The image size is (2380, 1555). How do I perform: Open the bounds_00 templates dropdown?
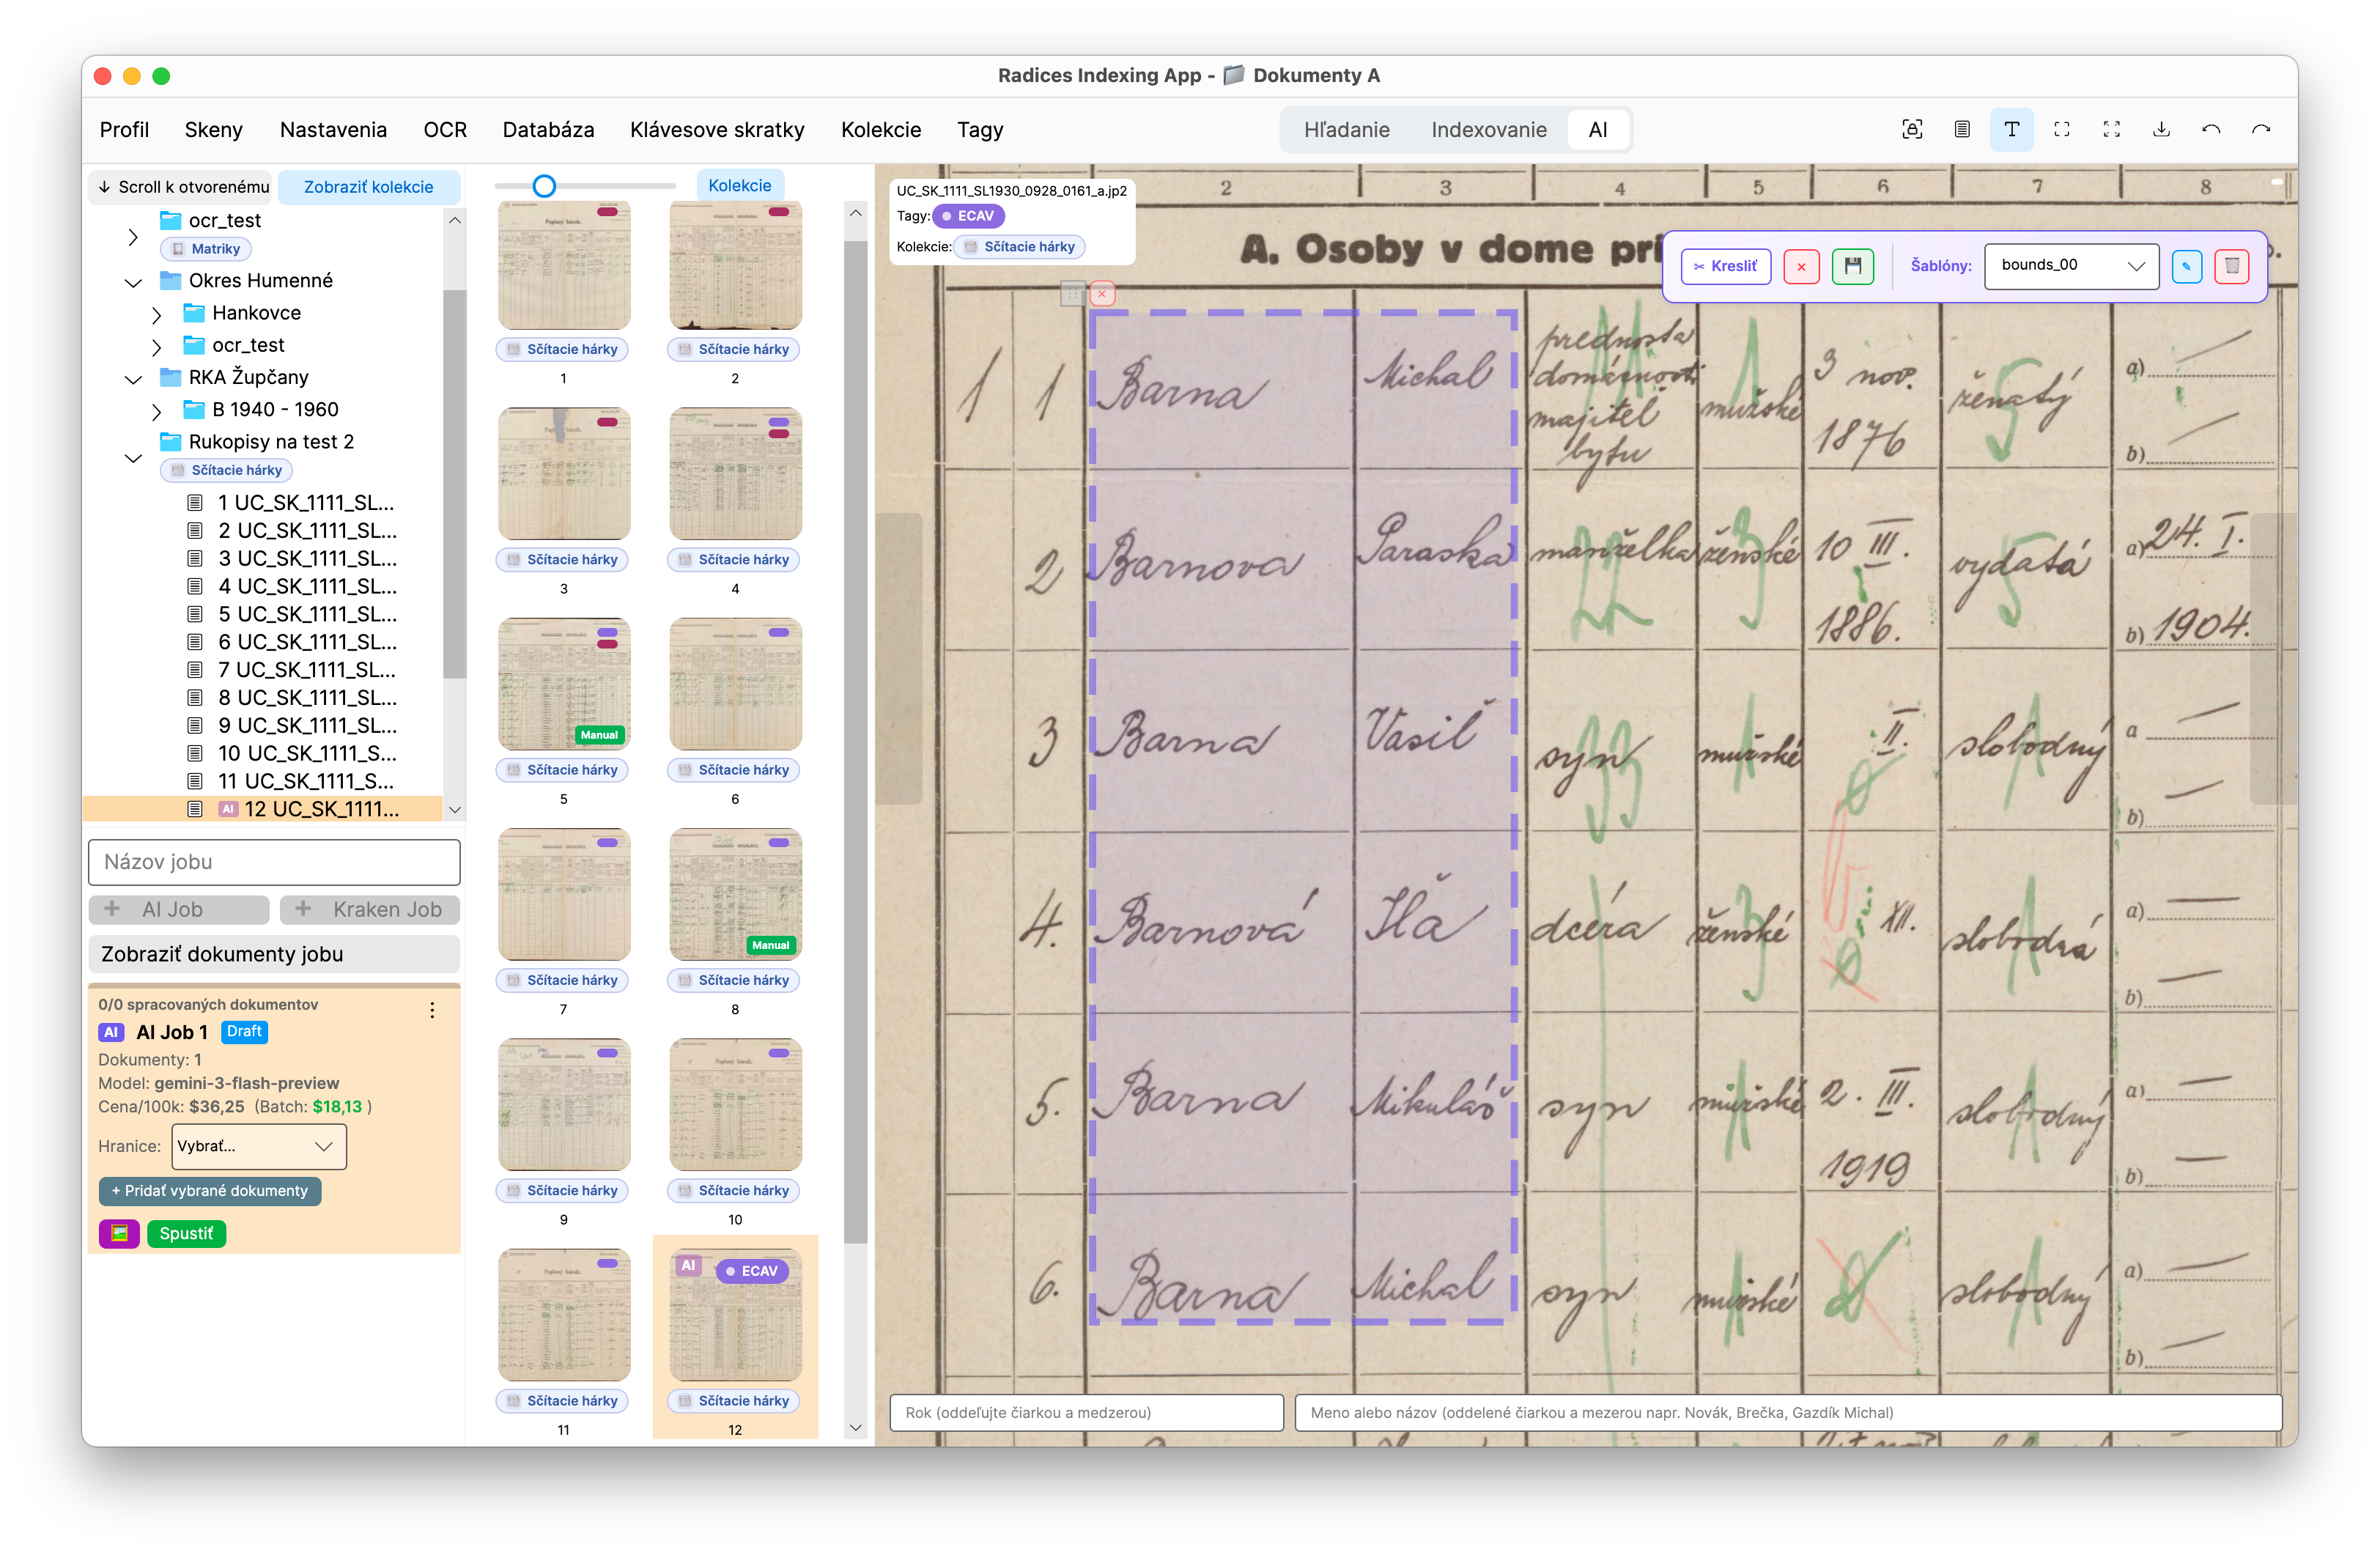[x=2071, y=266]
